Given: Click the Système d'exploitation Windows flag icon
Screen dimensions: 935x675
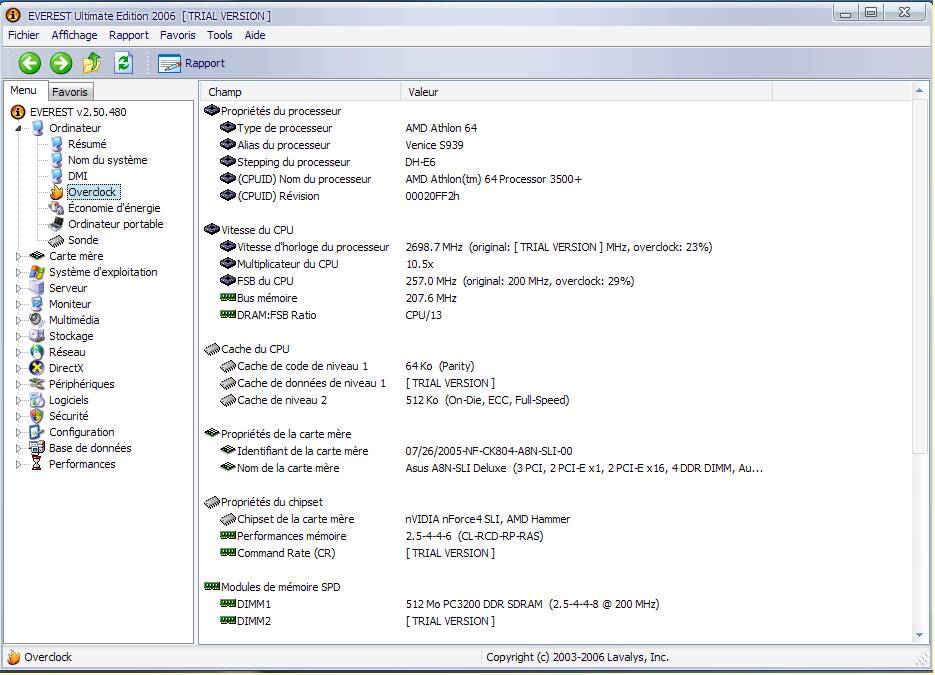Looking at the screenshot, I should [37, 273].
